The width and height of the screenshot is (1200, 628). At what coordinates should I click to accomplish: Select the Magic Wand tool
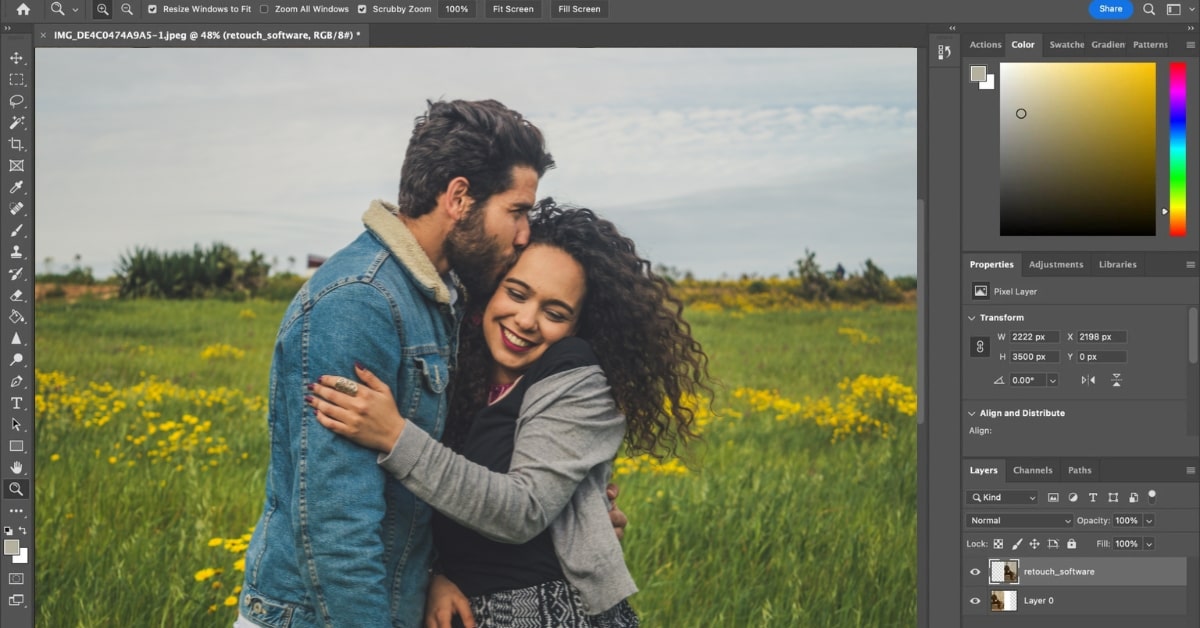16,123
